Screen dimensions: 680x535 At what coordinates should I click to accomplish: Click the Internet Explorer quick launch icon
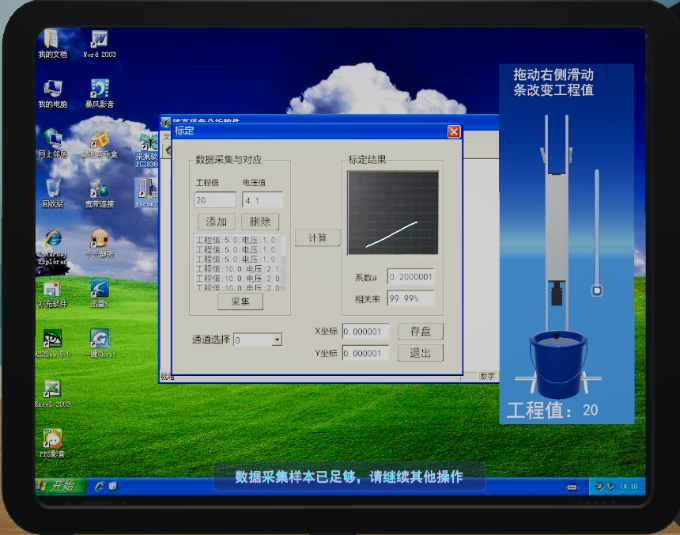click(99, 486)
